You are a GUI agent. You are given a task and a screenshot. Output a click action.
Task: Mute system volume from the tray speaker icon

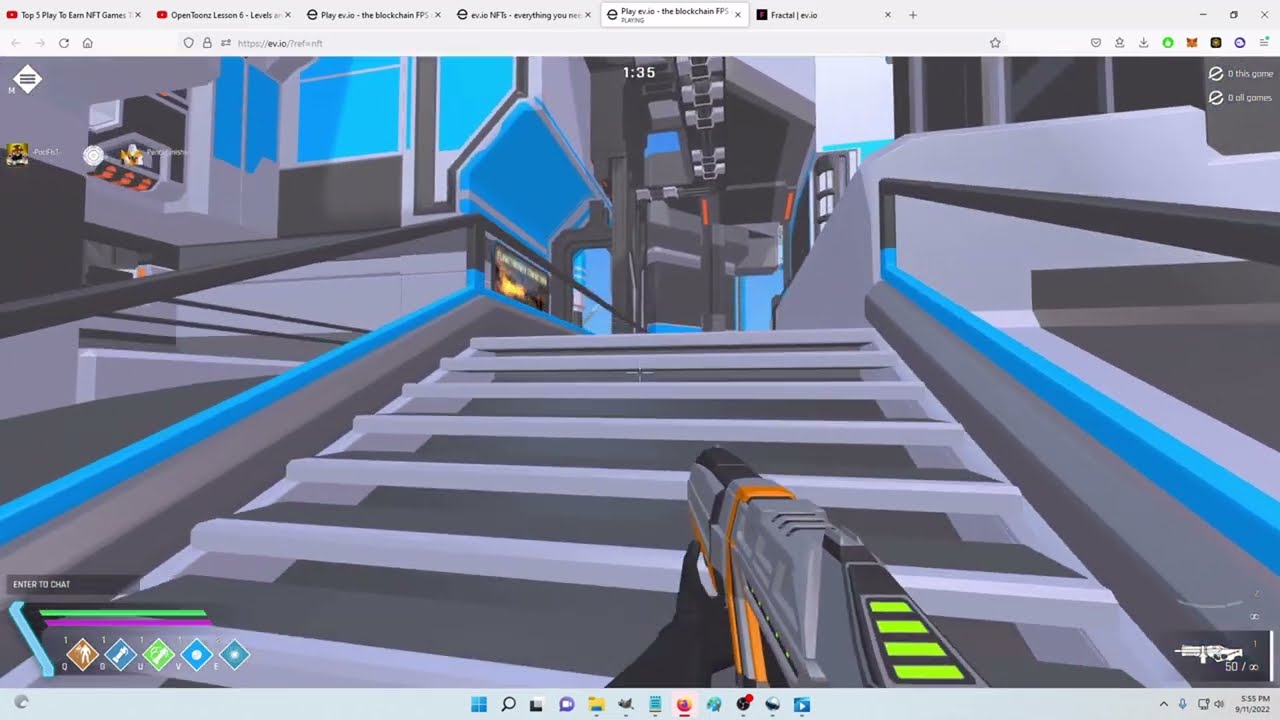(x=1220, y=705)
